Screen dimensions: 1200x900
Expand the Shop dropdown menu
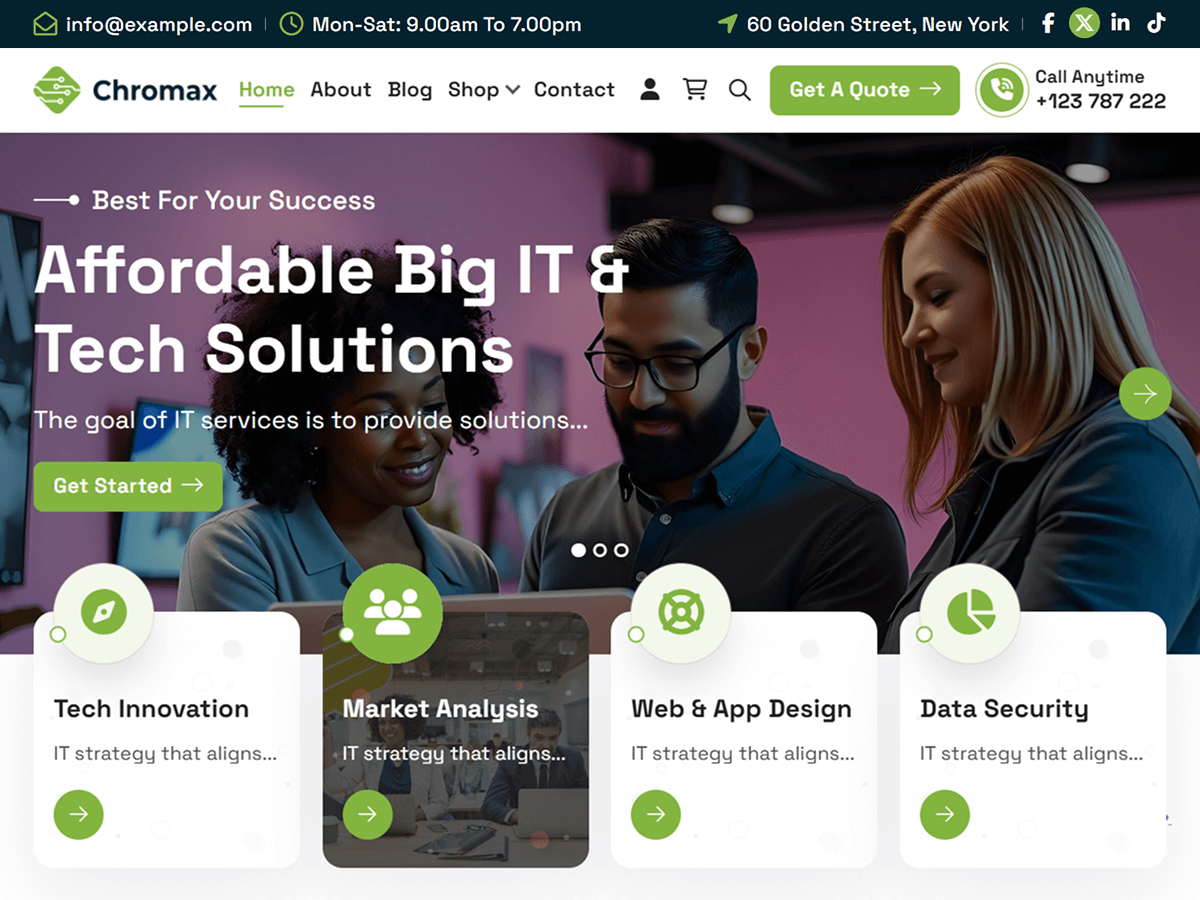coord(484,90)
